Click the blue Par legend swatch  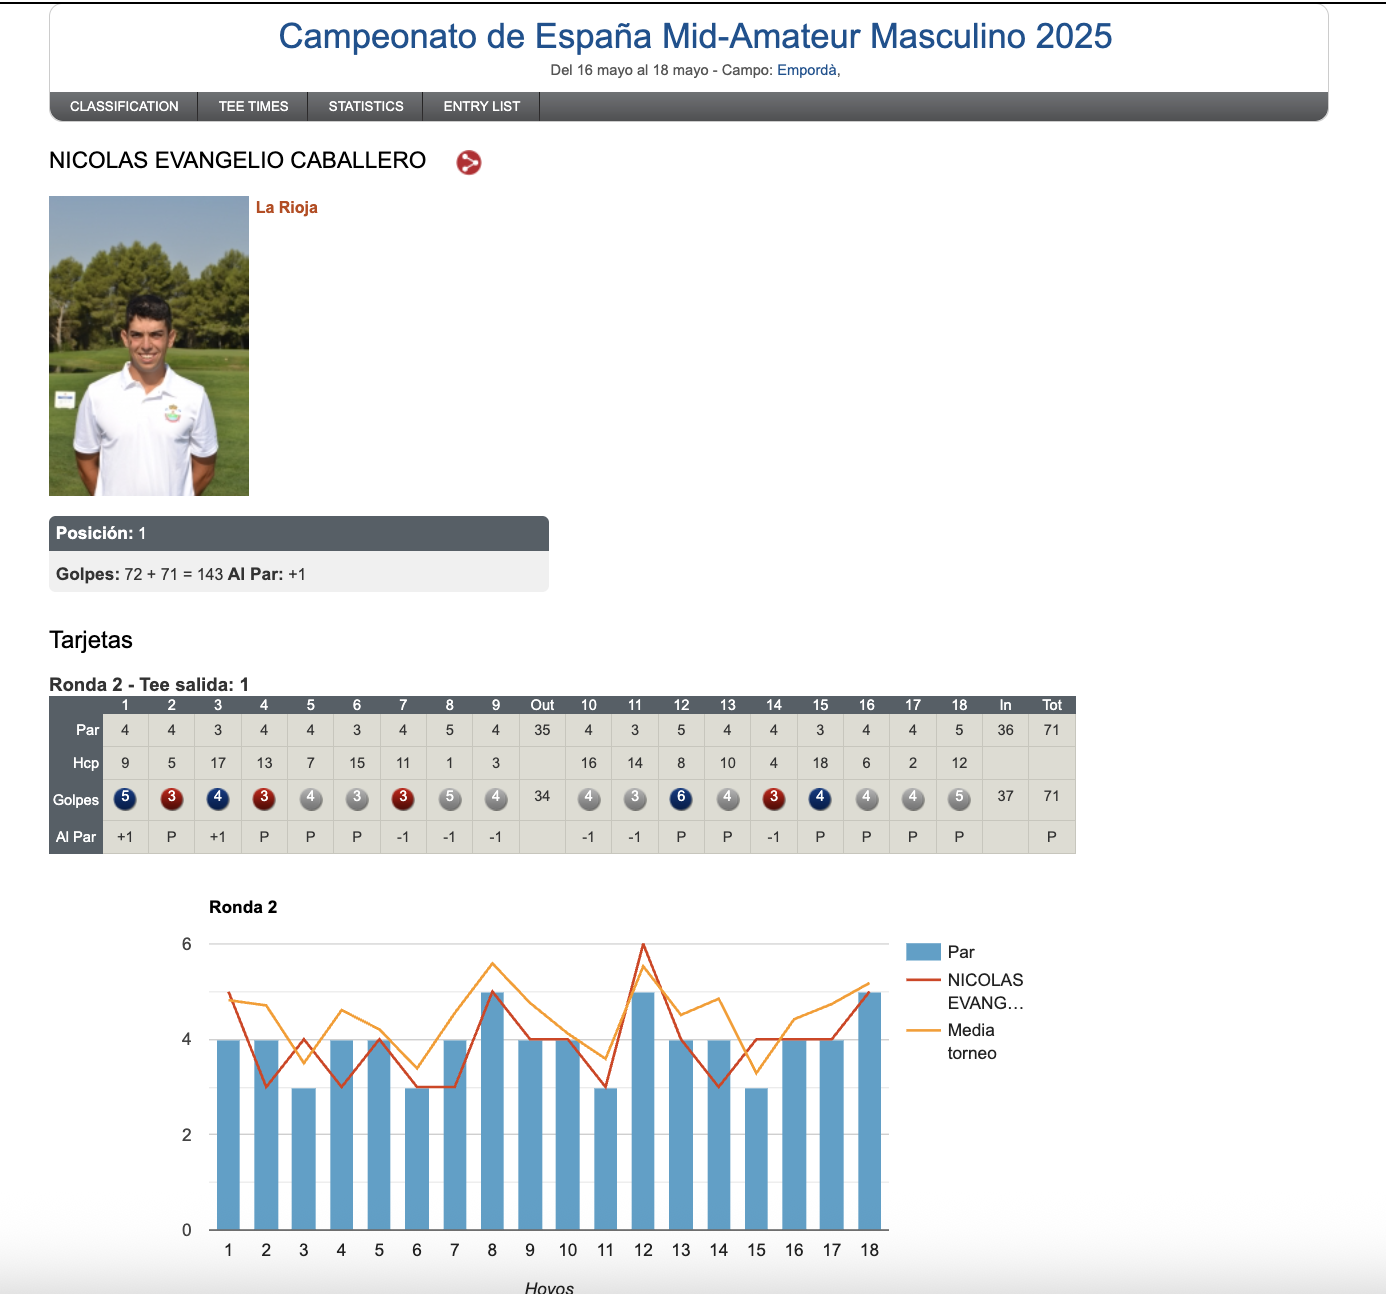923,952
